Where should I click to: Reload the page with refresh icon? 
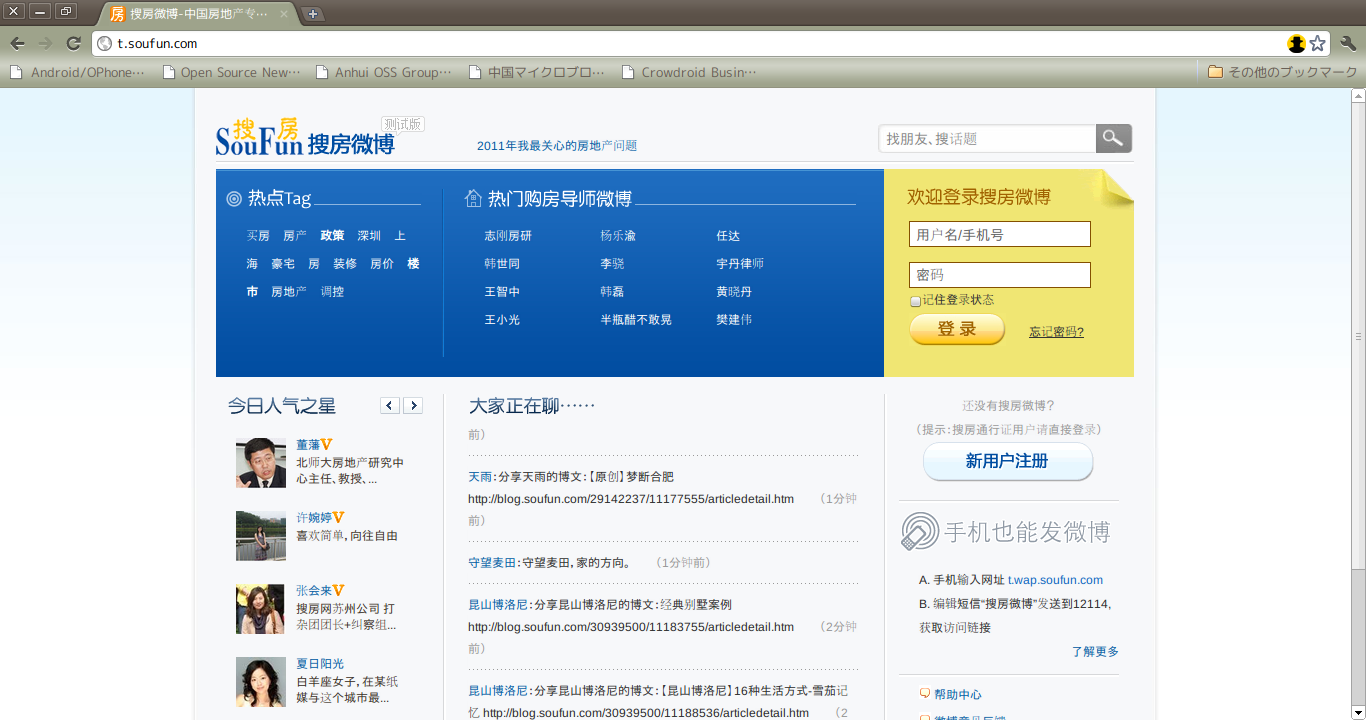pos(73,43)
